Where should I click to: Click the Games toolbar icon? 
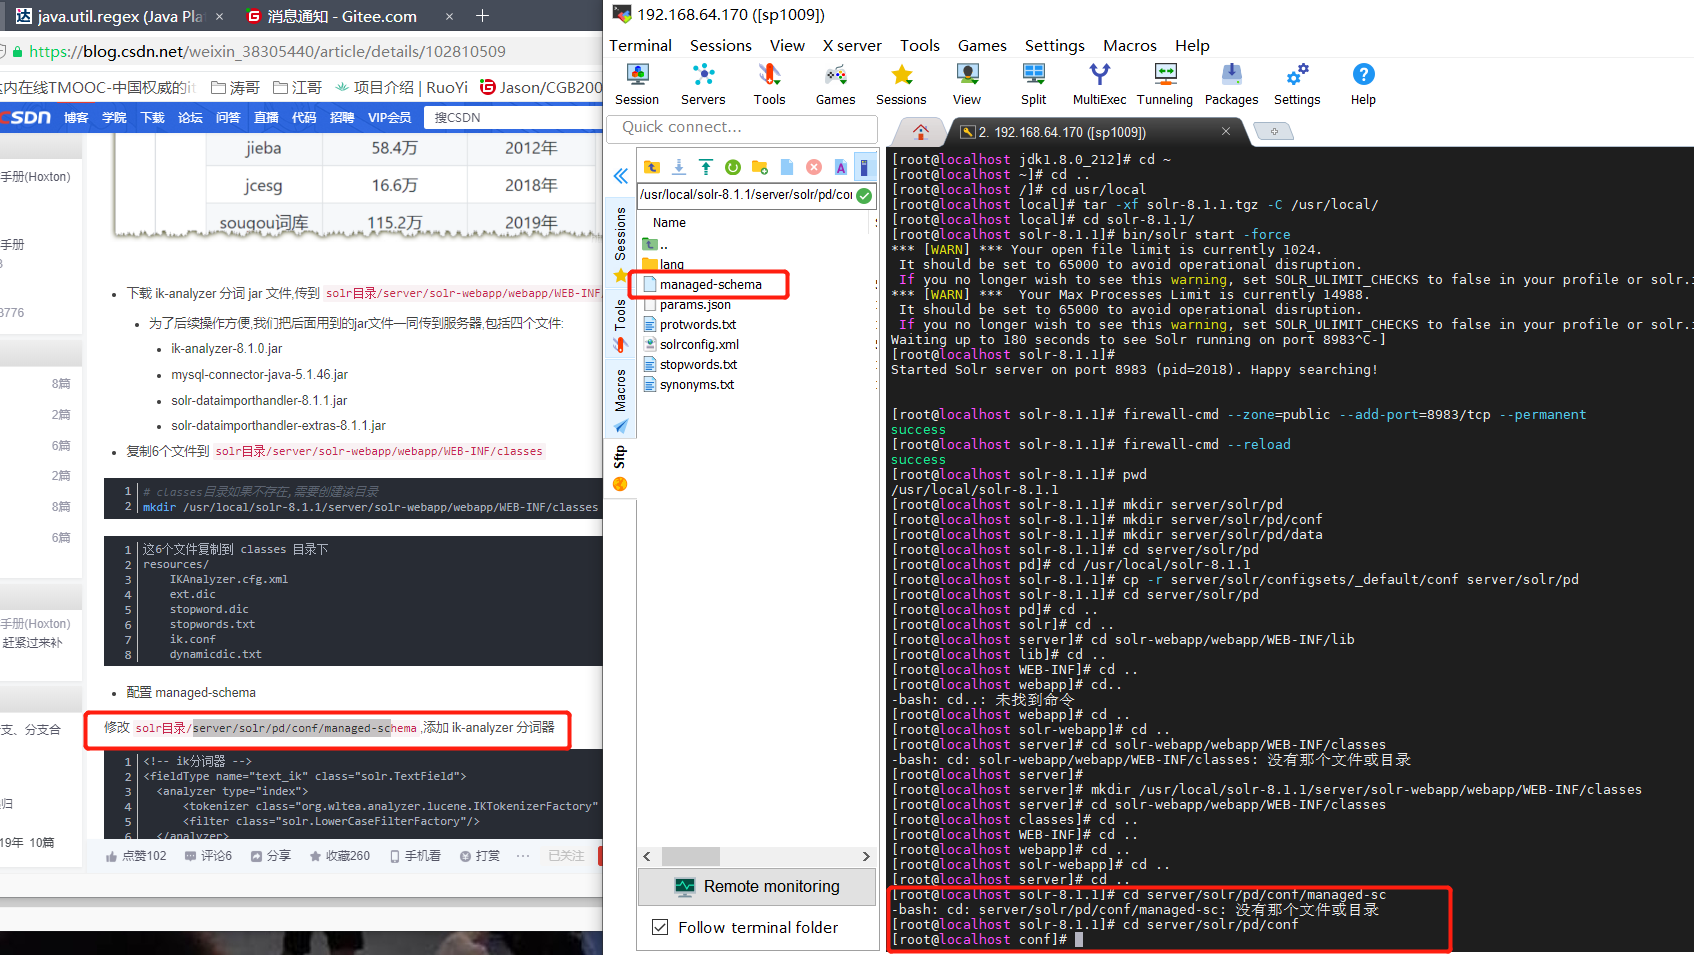point(835,84)
